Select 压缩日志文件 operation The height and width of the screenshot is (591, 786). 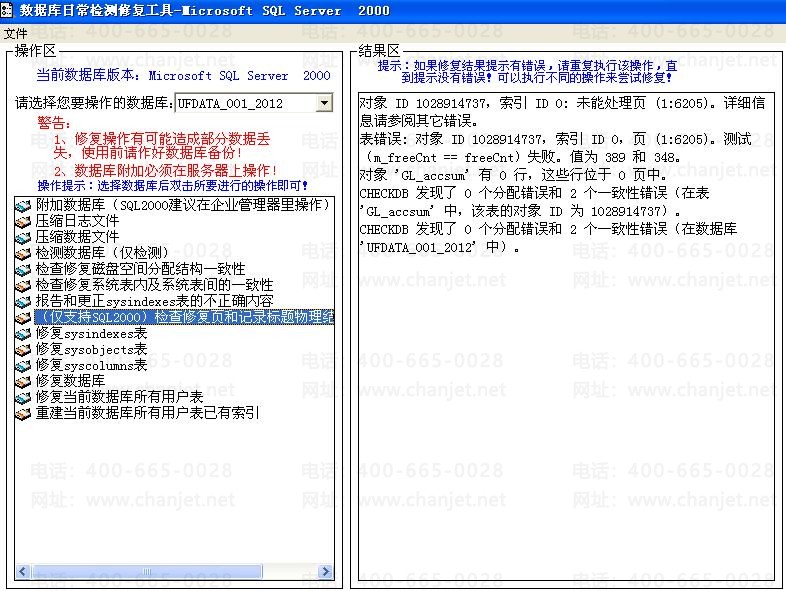click(77, 221)
